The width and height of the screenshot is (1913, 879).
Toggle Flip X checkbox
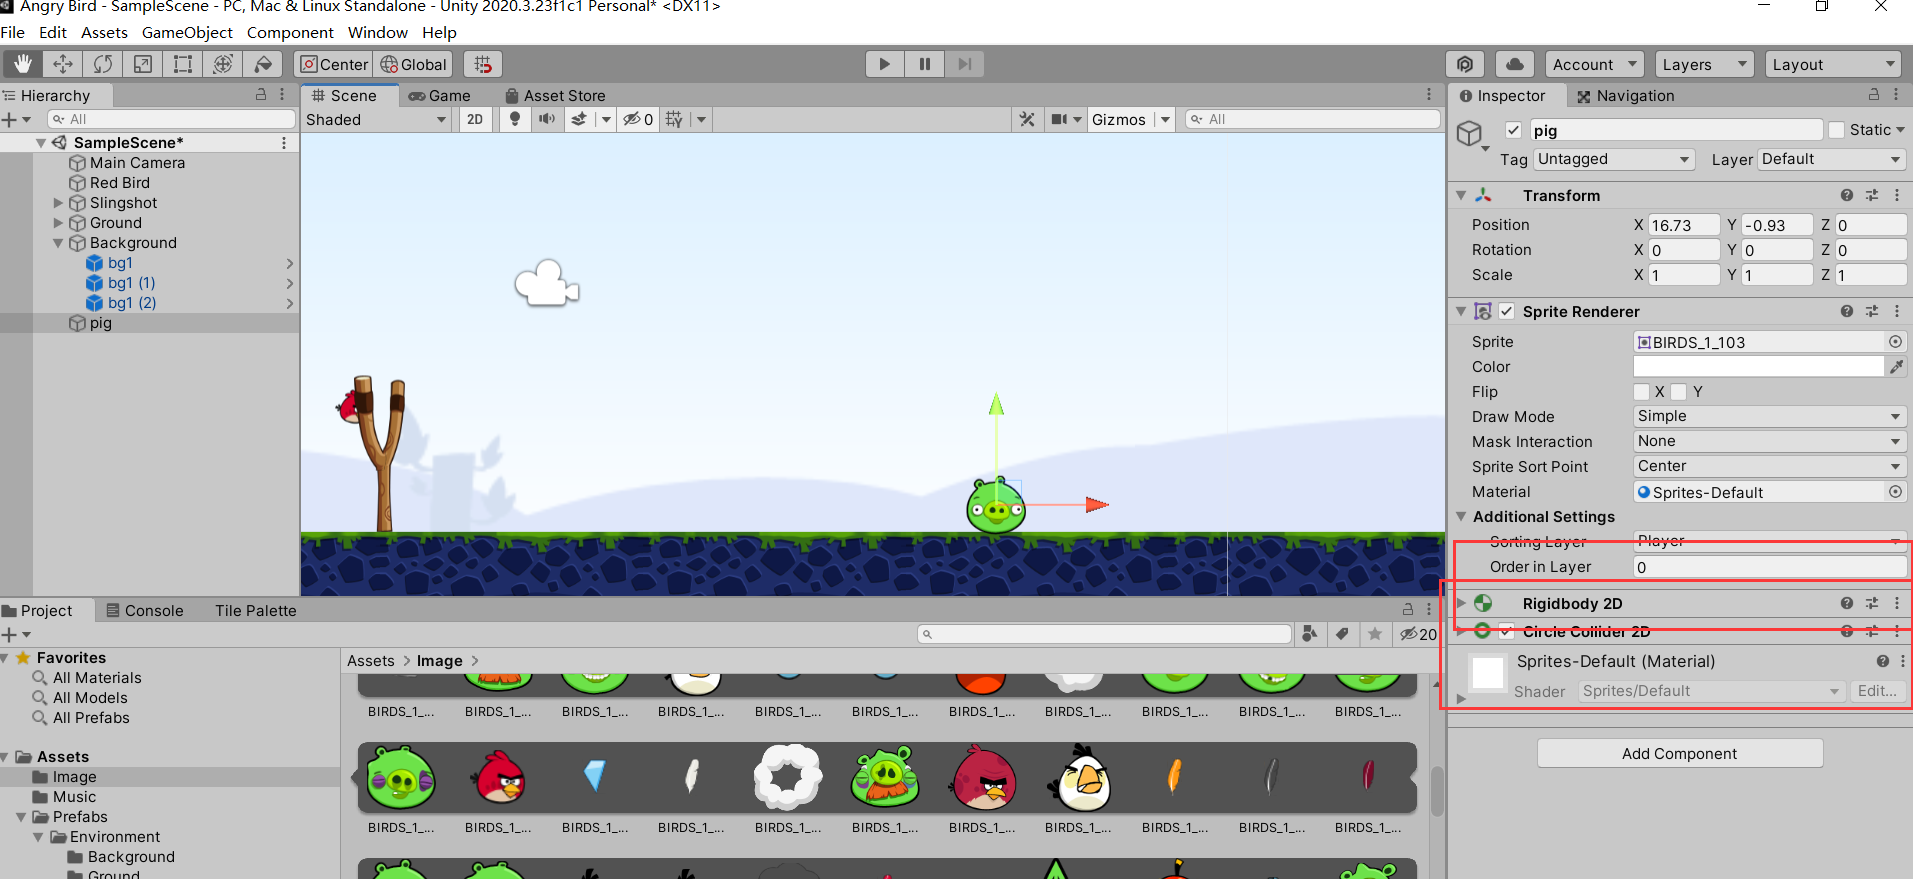tap(1641, 391)
